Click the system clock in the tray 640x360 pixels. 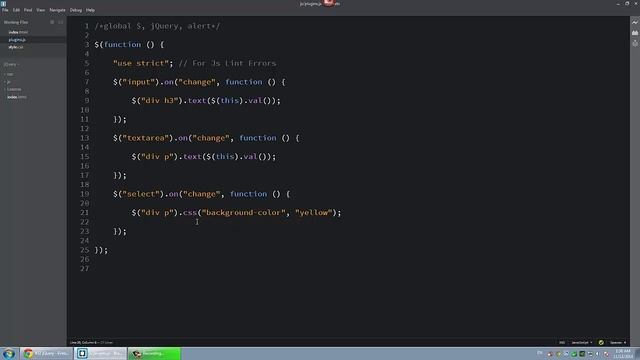pos(623,353)
